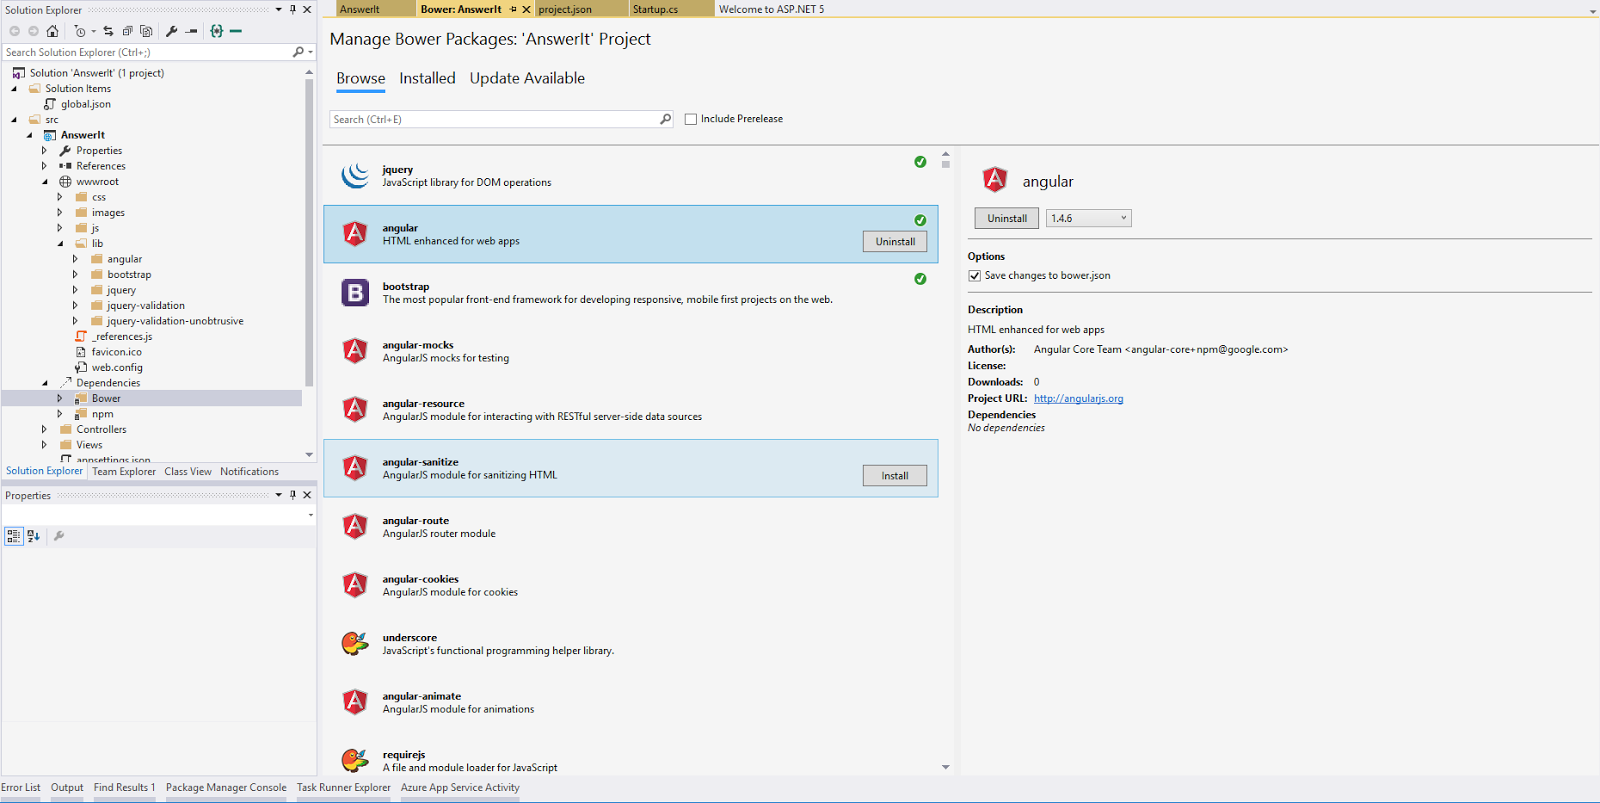This screenshot has height=803, width=1600.
Task: Expand the Bower dependencies node
Action: pyautogui.click(x=60, y=398)
